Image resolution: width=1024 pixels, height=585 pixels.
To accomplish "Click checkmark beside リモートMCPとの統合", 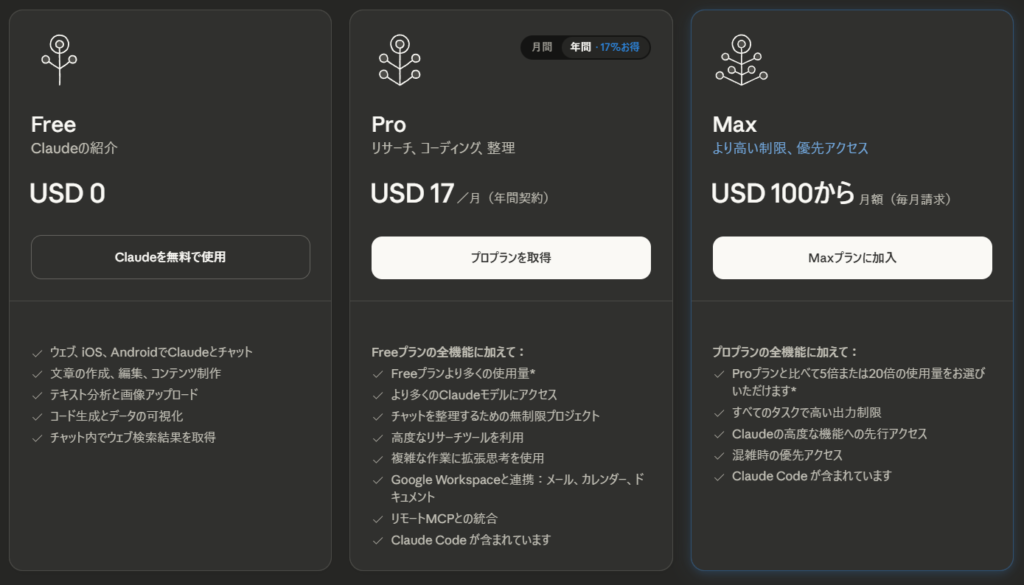I will [378, 519].
